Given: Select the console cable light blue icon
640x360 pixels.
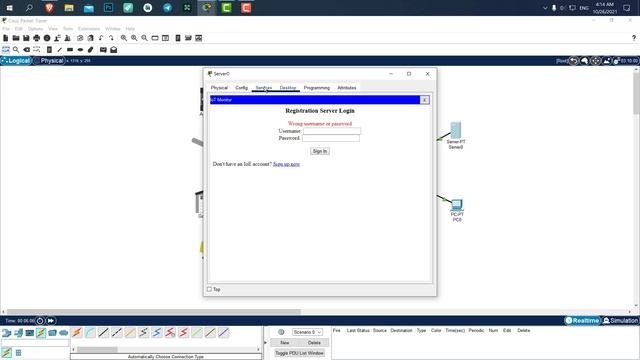Looking at the screenshot, I should point(90,333).
